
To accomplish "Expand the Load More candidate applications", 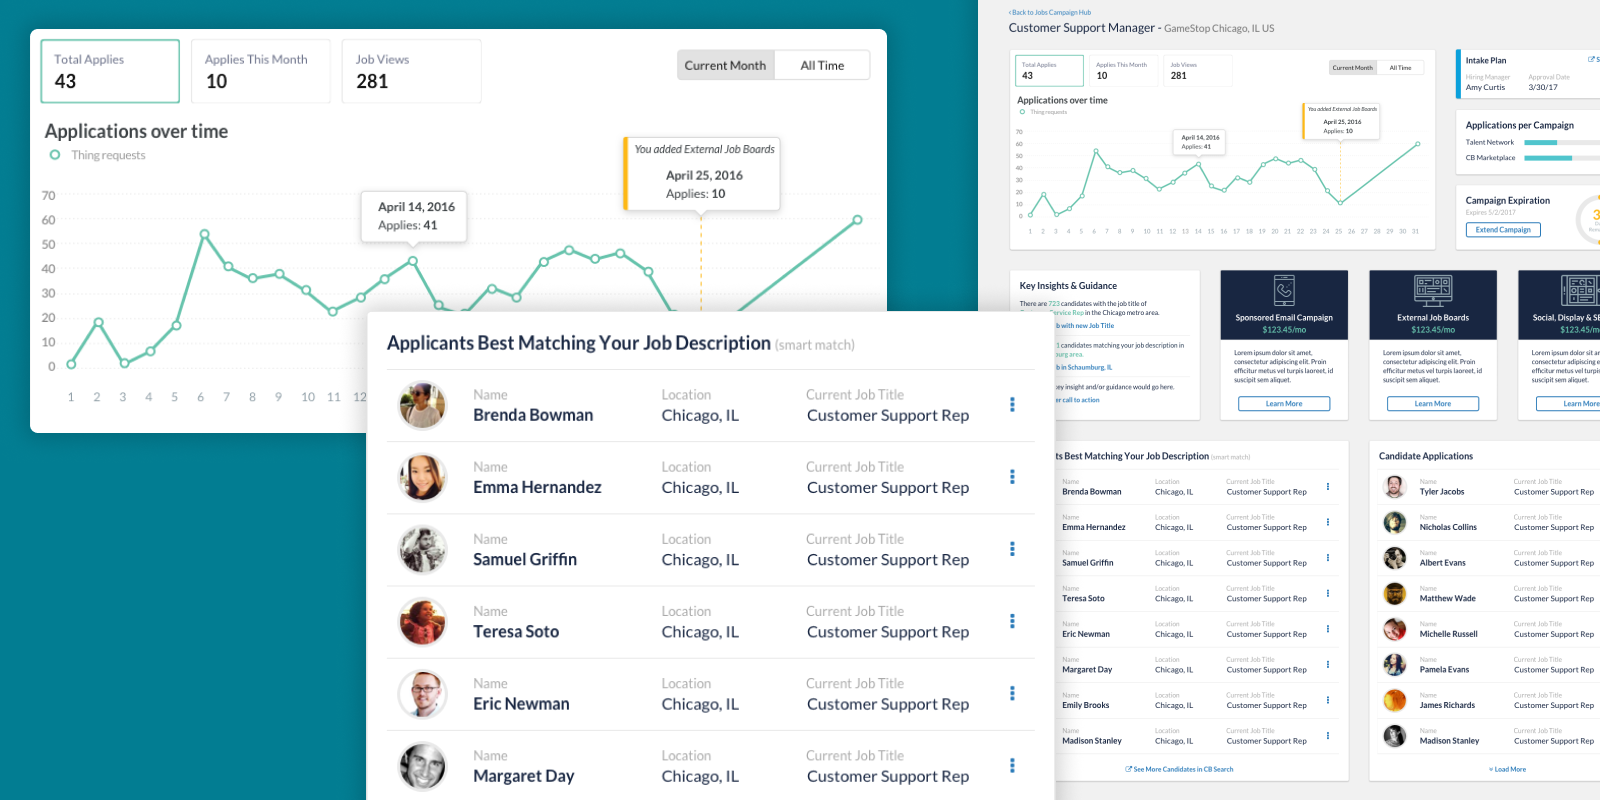I will (x=1508, y=769).
